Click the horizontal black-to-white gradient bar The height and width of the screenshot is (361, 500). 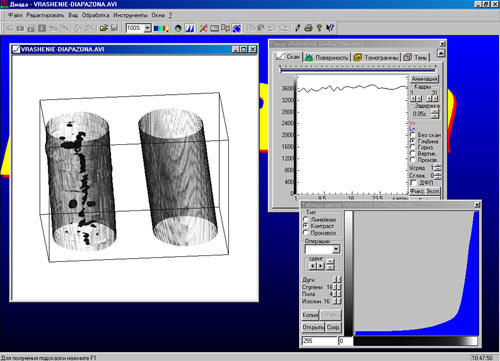click(x=415, y=341)
